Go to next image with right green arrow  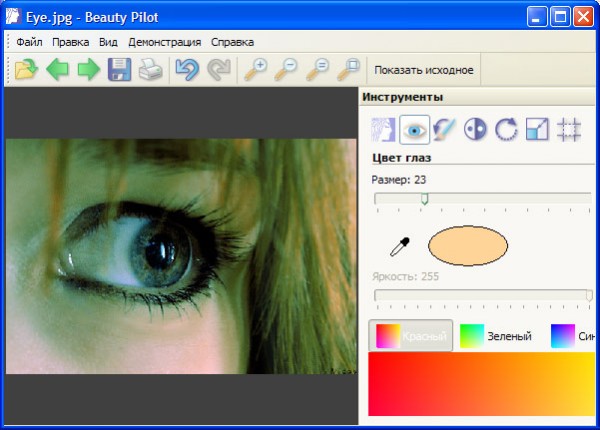click(x=89, y=70)
